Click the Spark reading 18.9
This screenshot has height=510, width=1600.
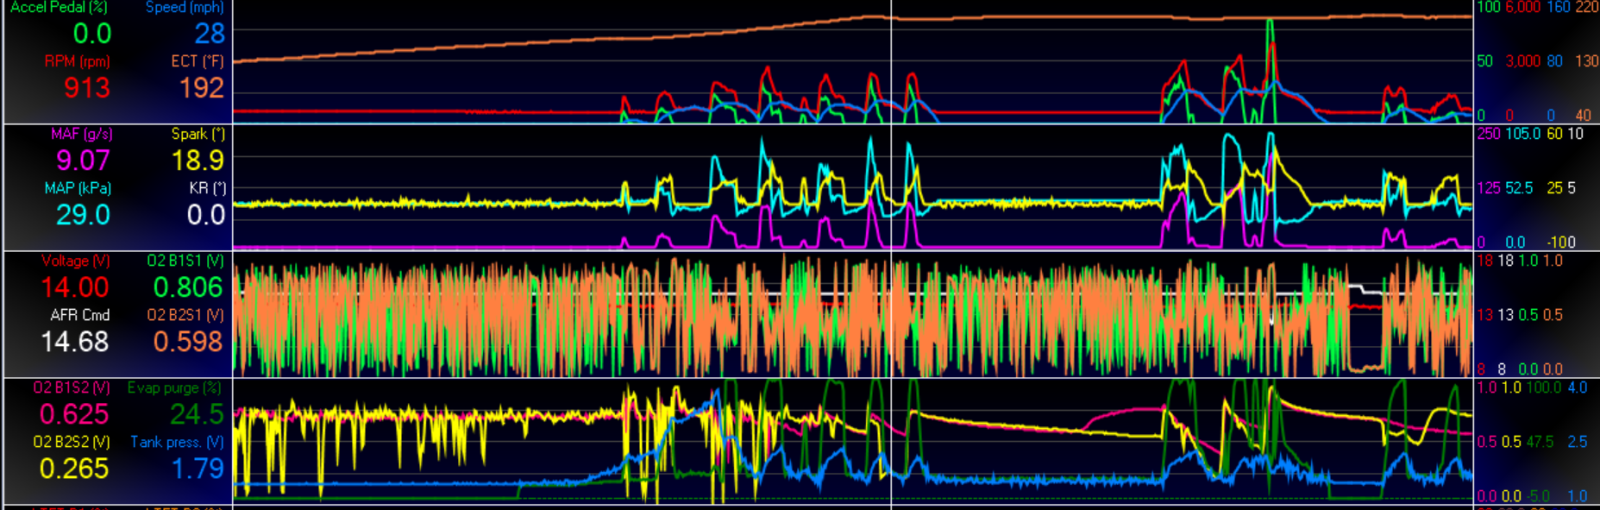[x=198, y=161]
